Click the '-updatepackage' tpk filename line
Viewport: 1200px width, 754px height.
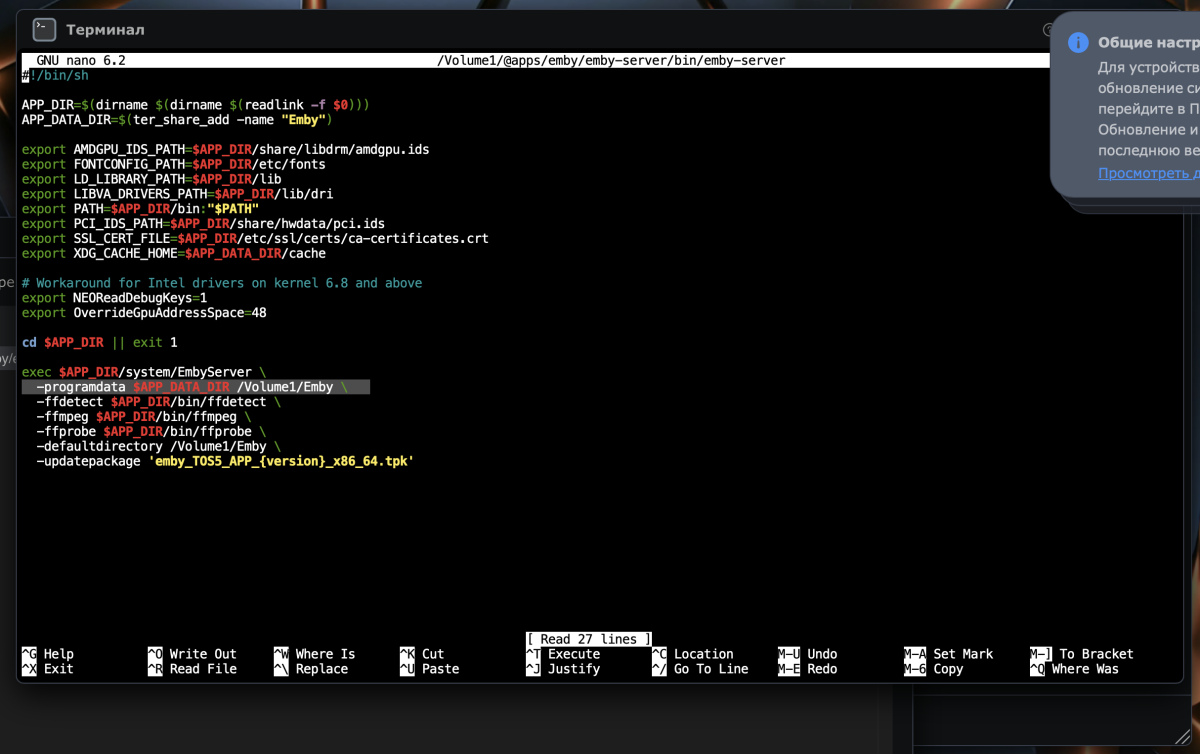[x=225, y=462]
